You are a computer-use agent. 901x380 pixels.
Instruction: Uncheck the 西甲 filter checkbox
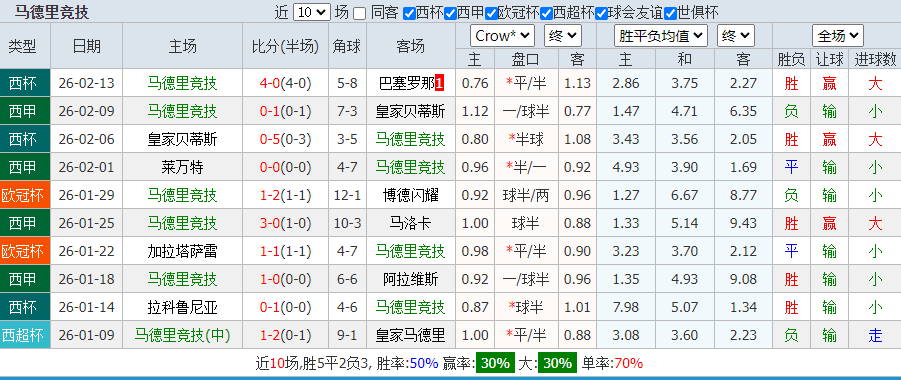point(450,13)
